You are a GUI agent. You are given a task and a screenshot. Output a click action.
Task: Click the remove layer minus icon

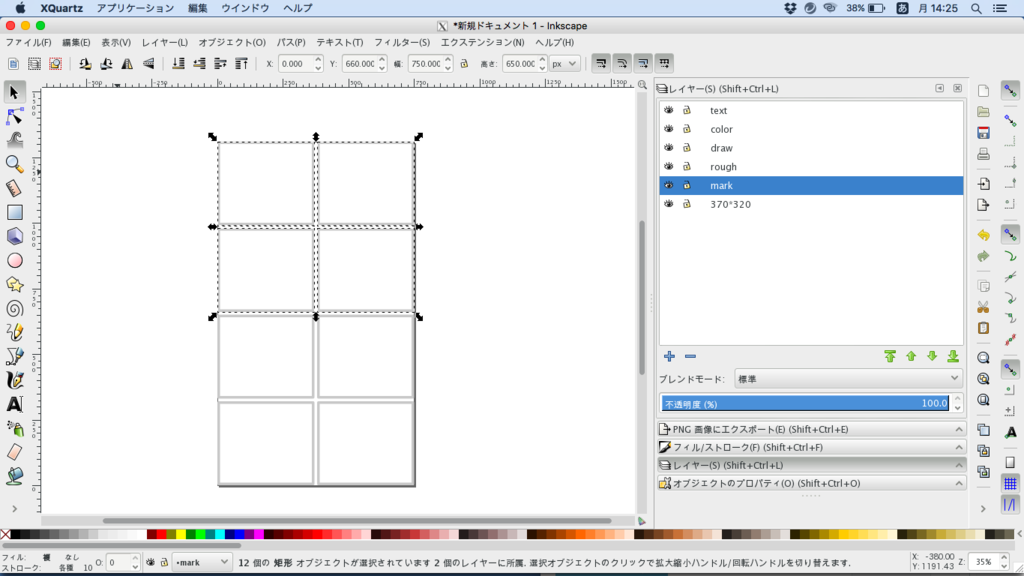click(x=690, y=357)
